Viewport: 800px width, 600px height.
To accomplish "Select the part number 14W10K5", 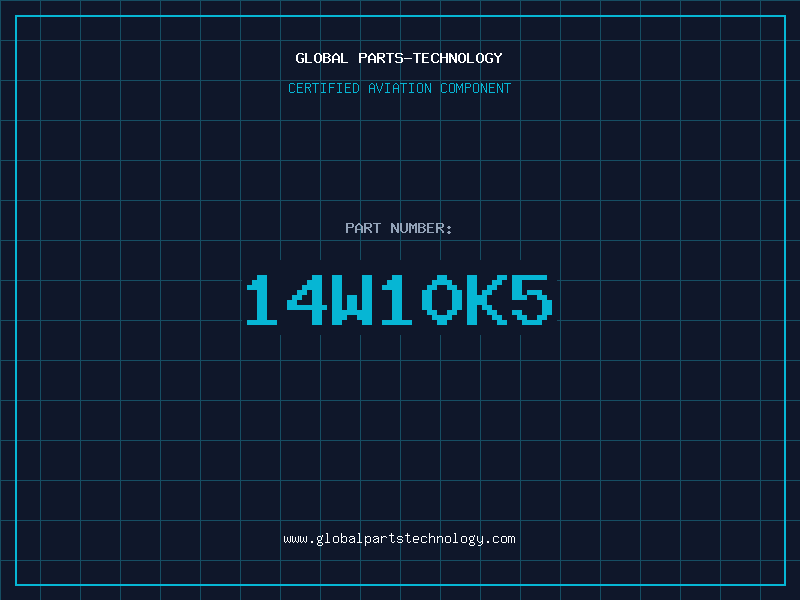I will [x=399, y=299].
